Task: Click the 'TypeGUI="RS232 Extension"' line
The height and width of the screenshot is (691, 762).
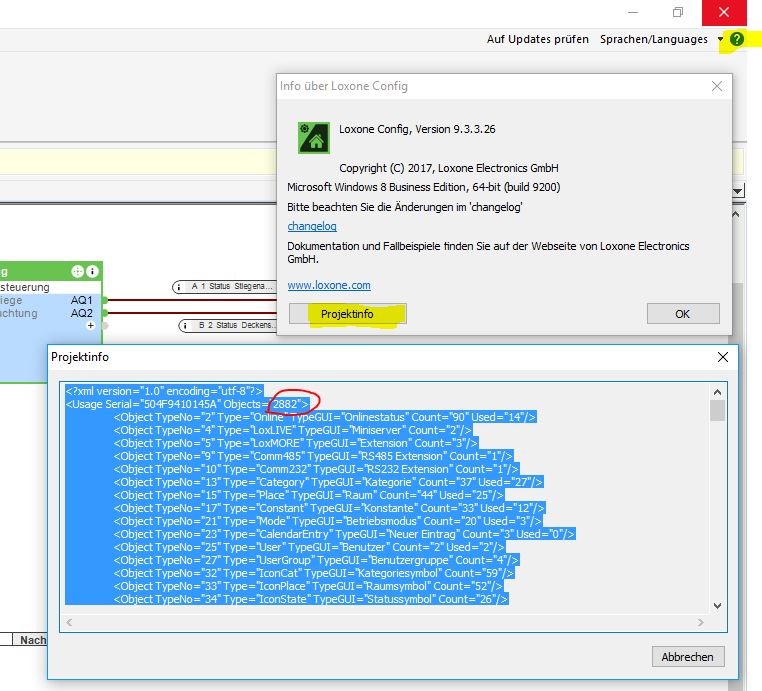Action: (316, 469)
